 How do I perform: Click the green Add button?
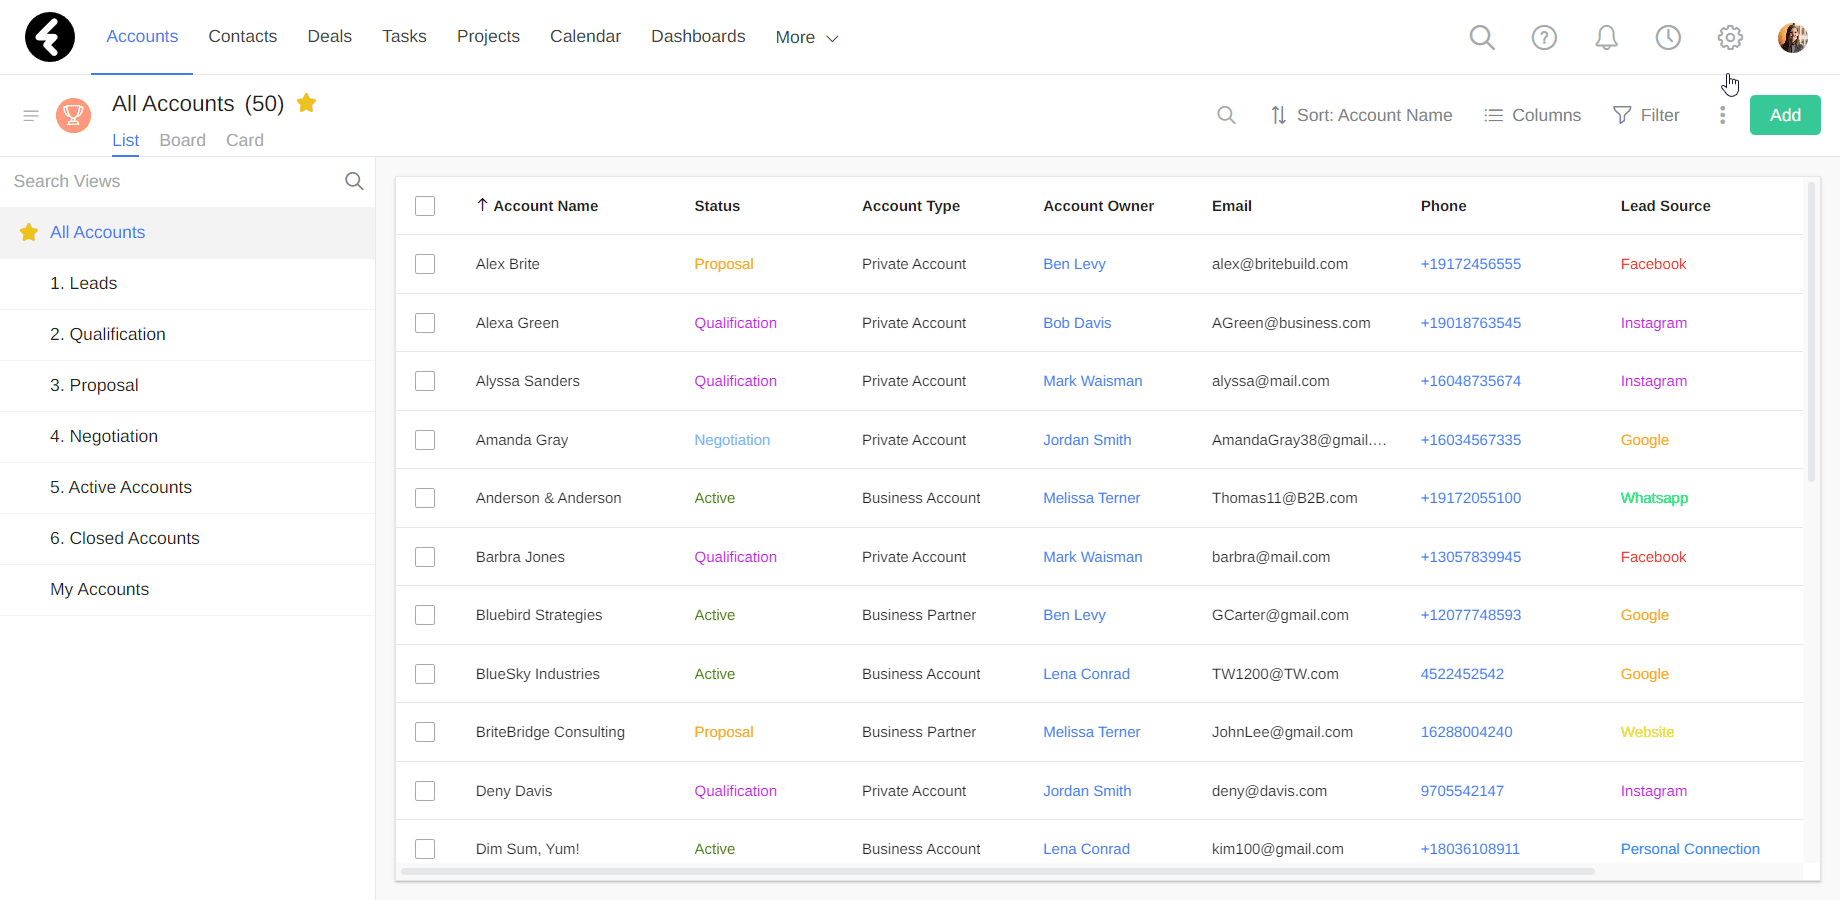coord(1785,115)
